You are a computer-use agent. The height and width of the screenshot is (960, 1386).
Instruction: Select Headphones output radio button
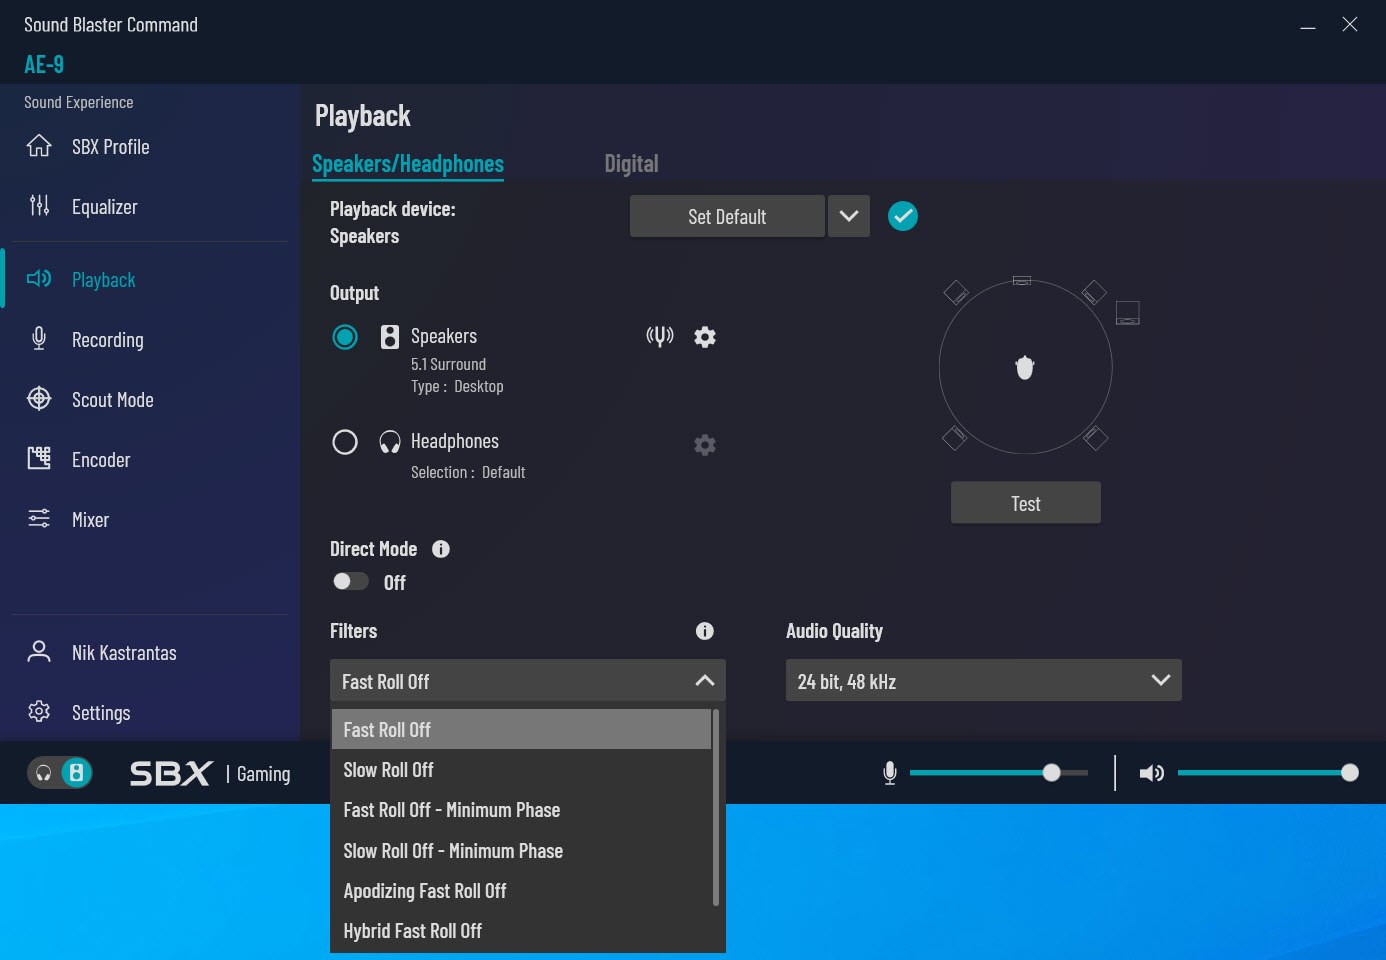[x=345, y=442]
